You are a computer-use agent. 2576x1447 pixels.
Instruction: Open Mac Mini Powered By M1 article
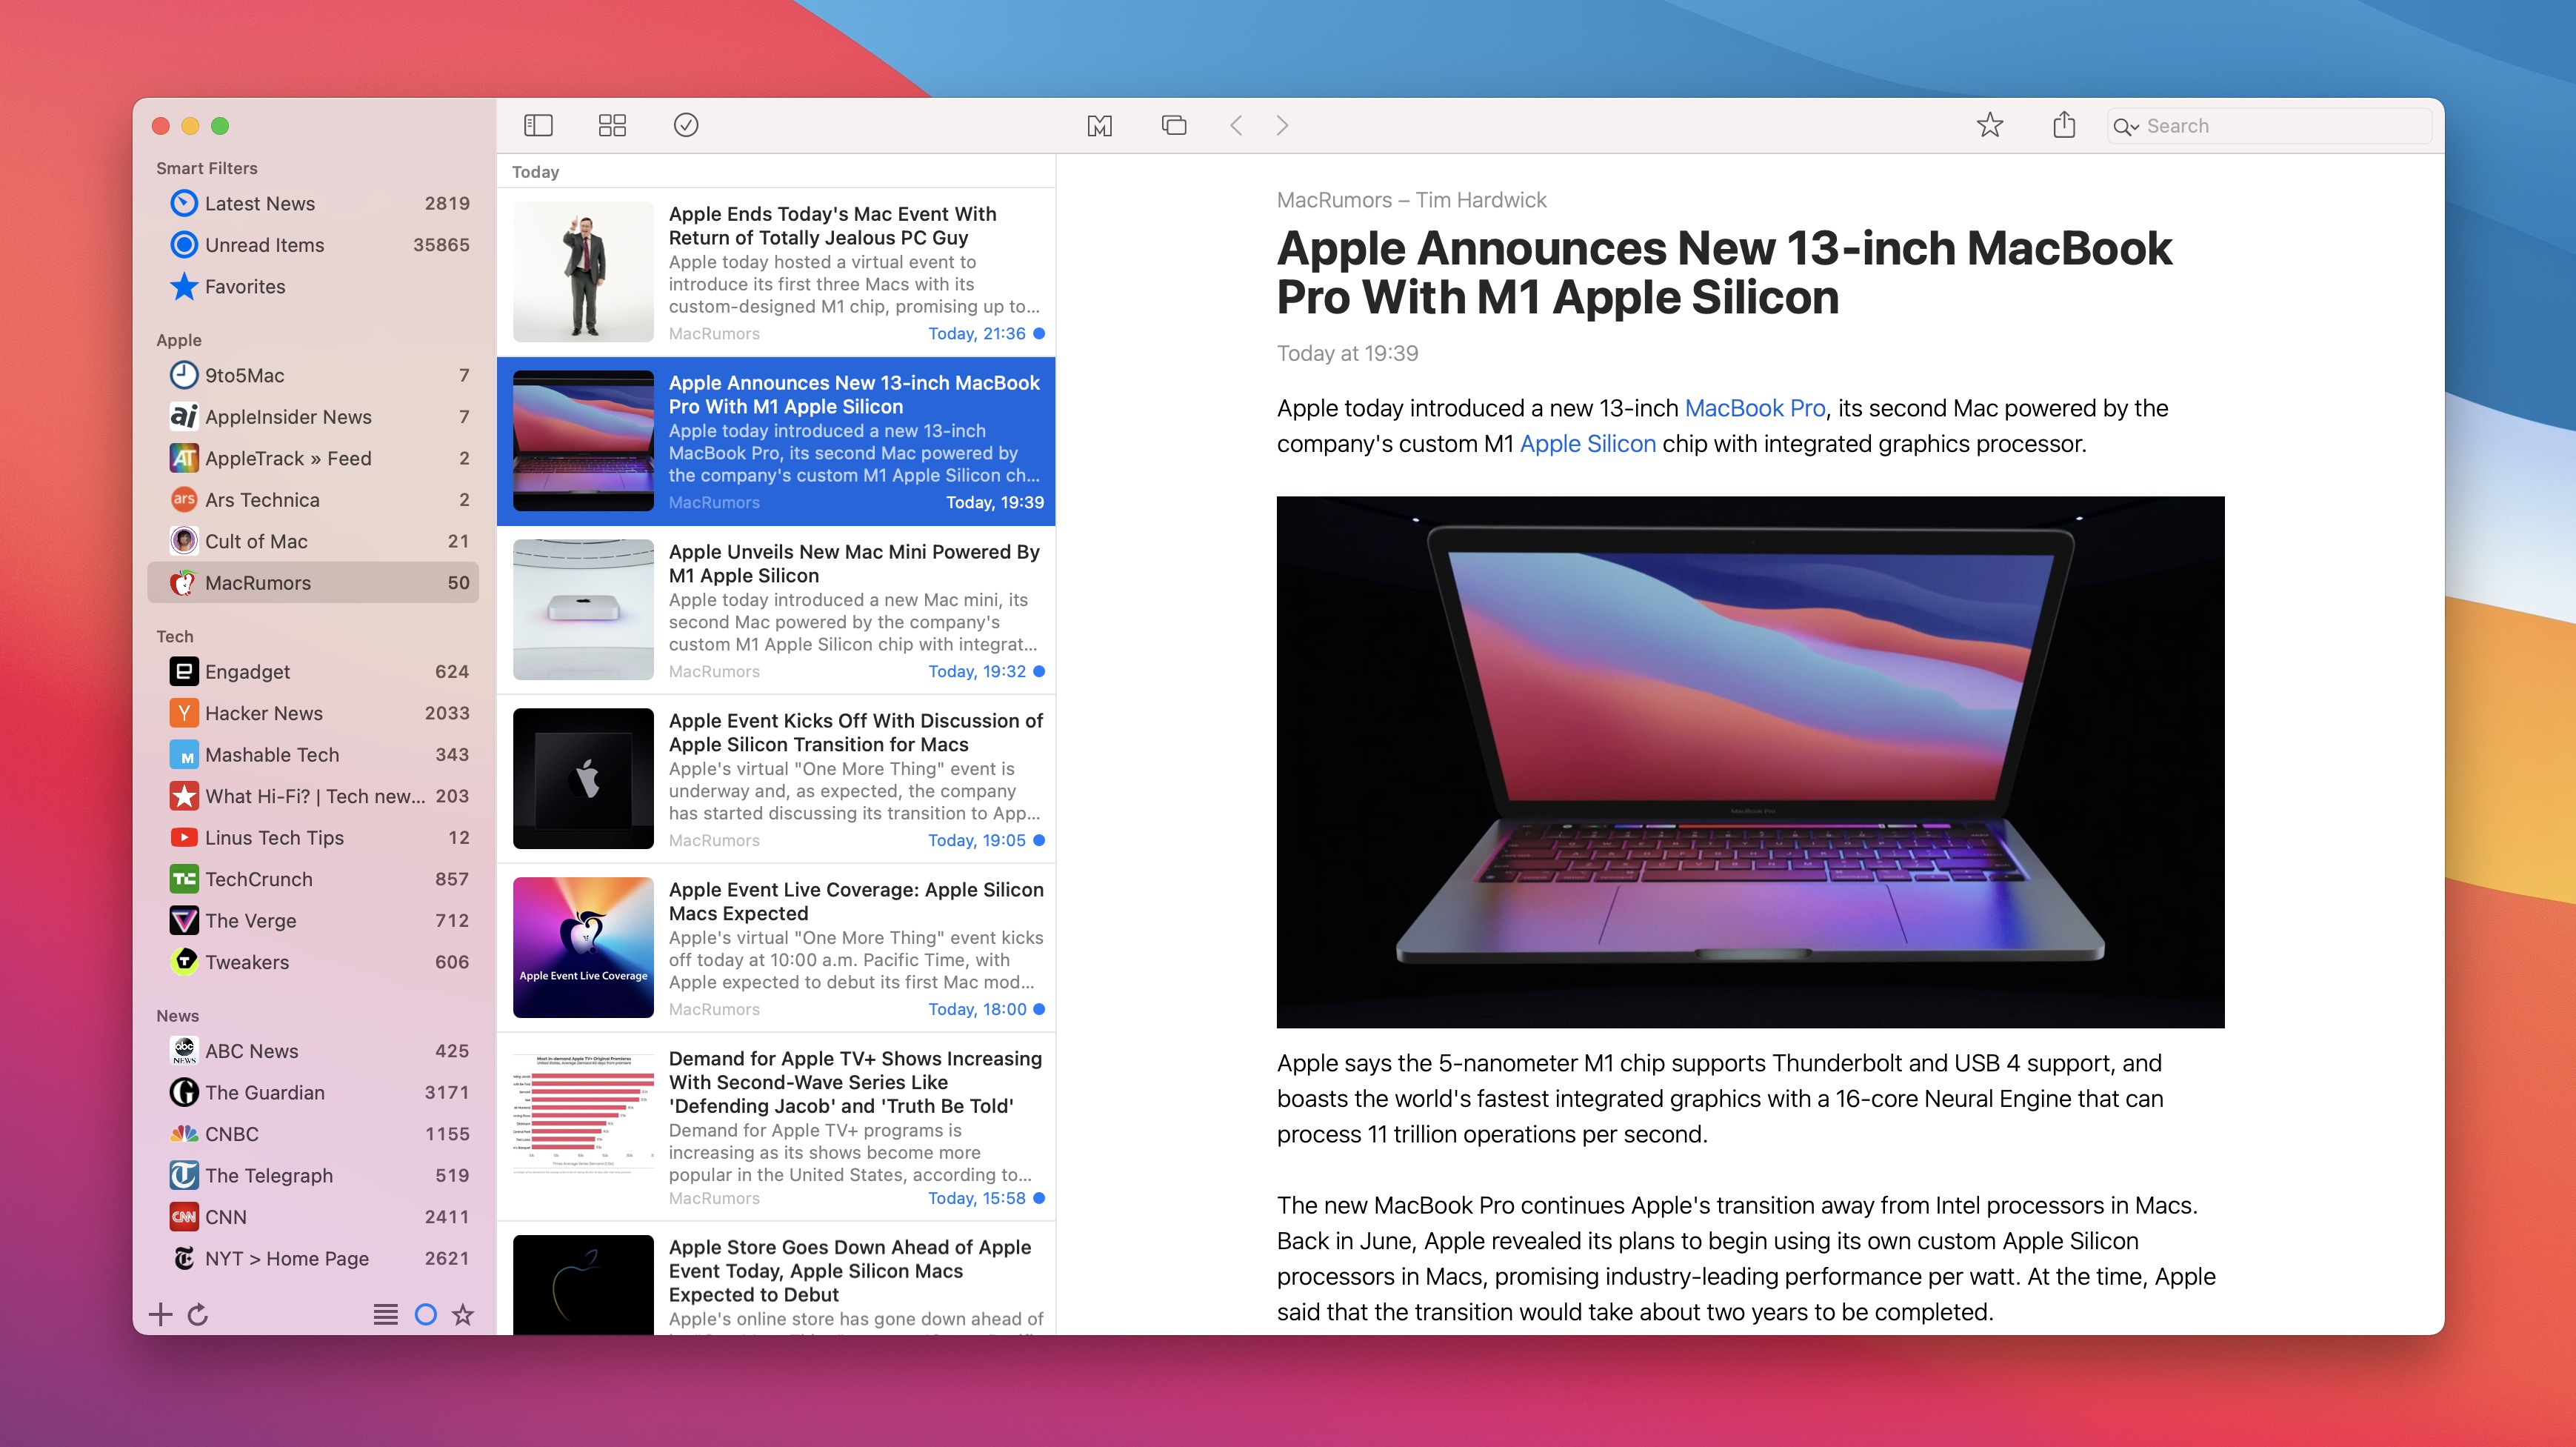coord(776,610)
